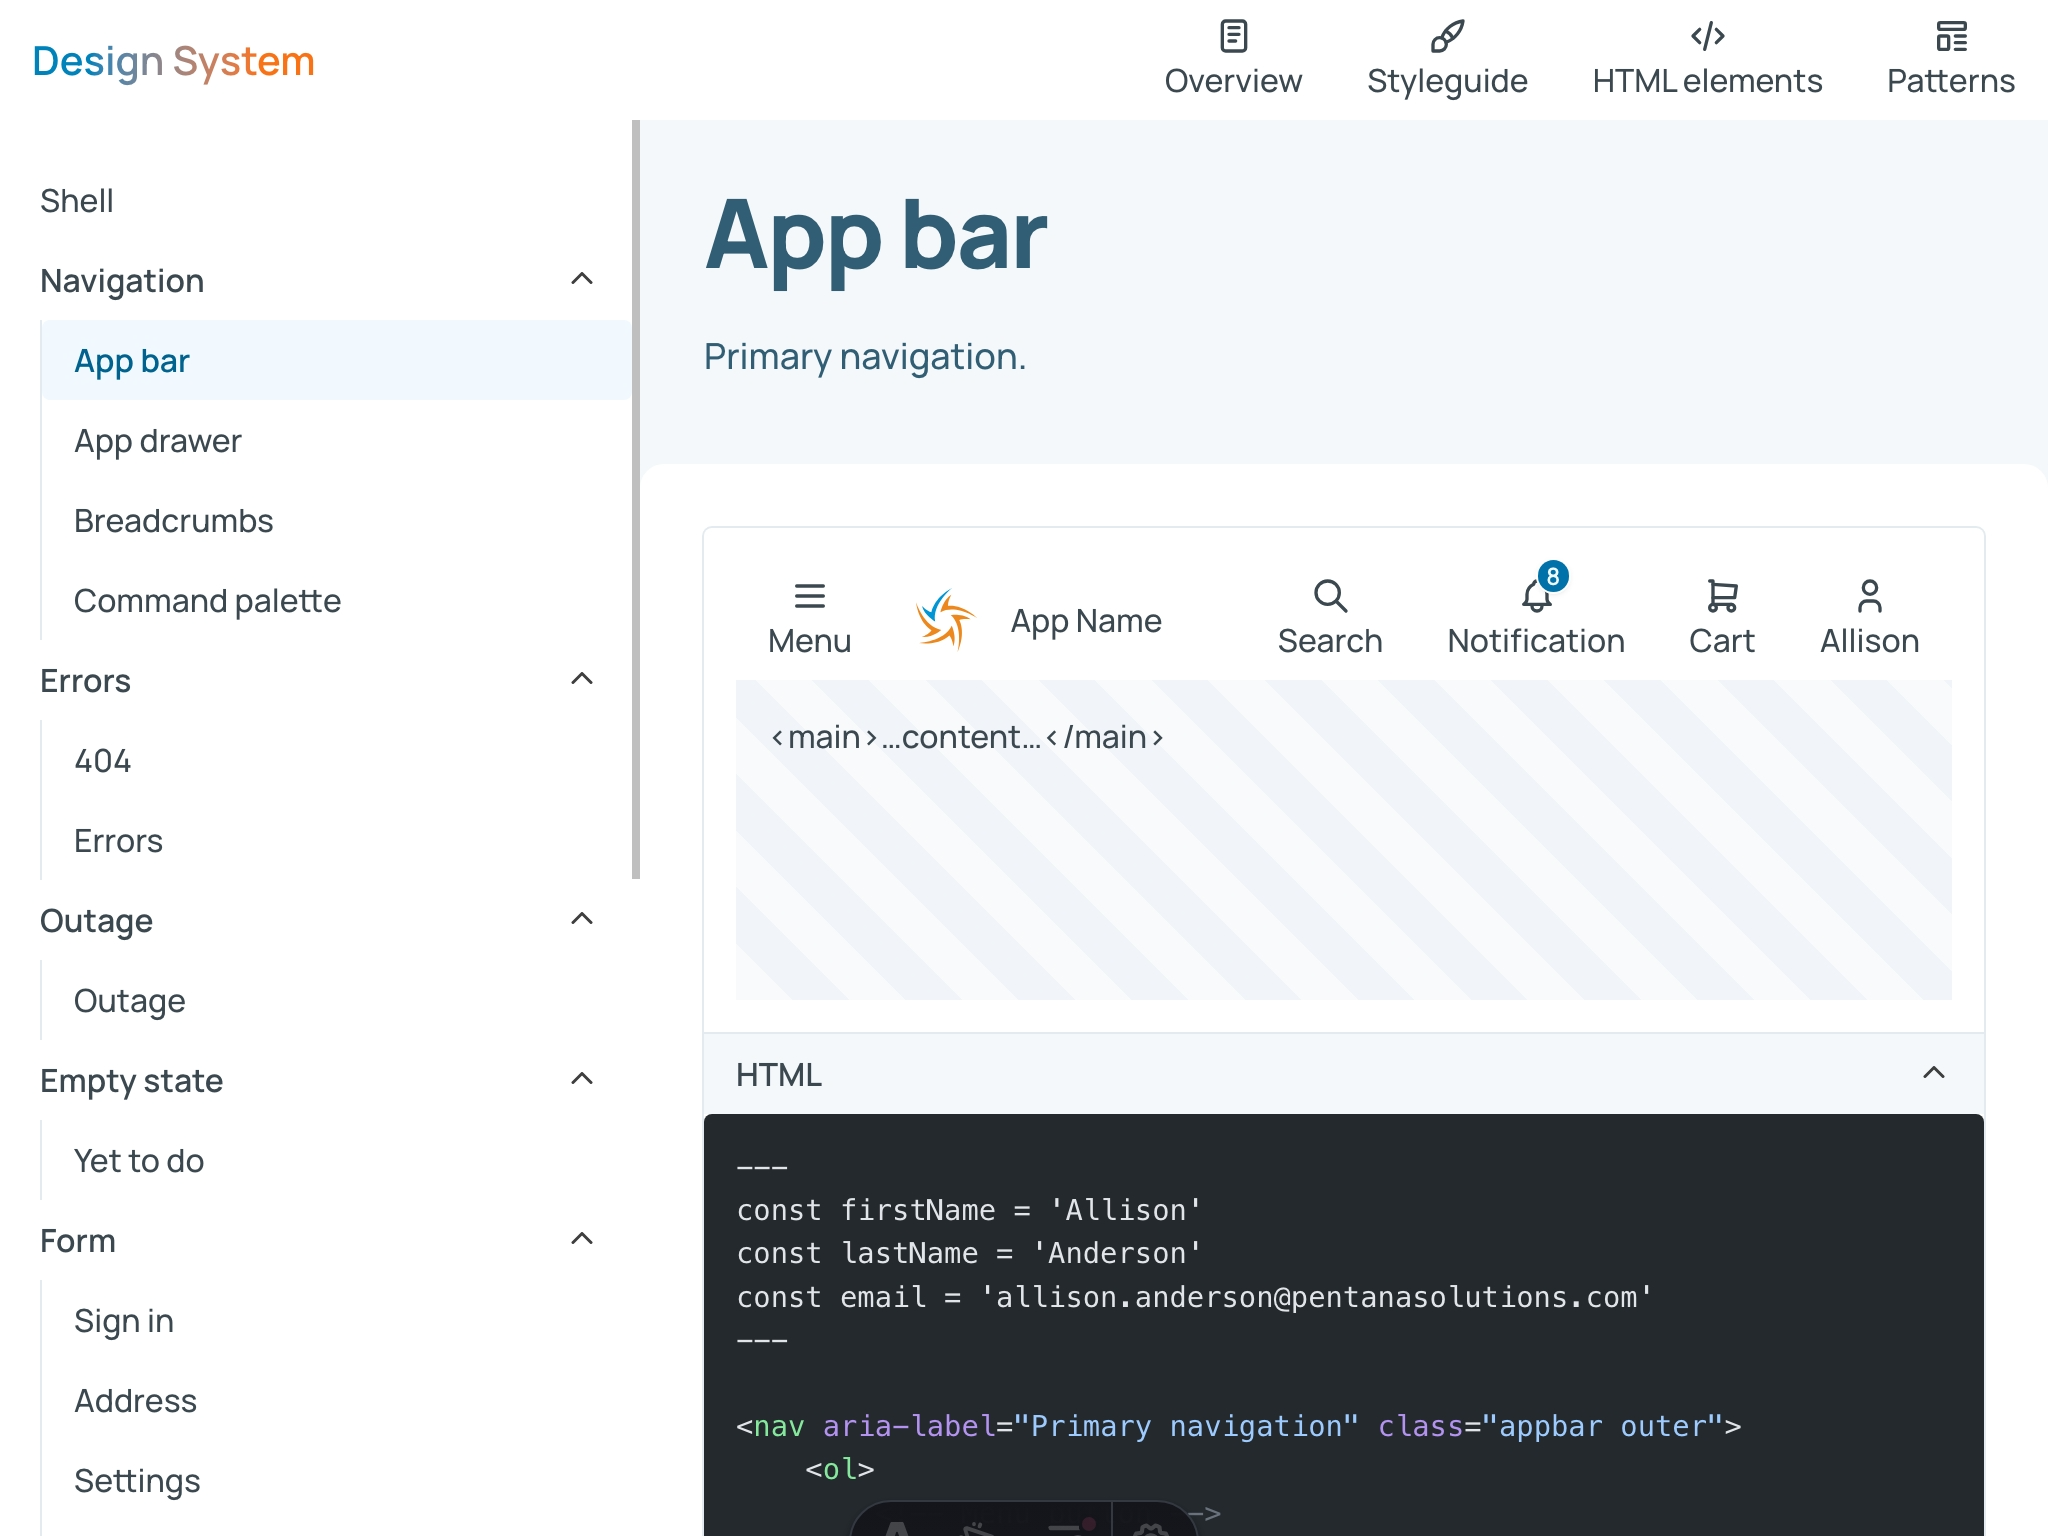Image resolution: width=2048 pixels, height=1536 pixels.
Task: Open the hamburger Menu icon
Action: (x=809, y=596)
